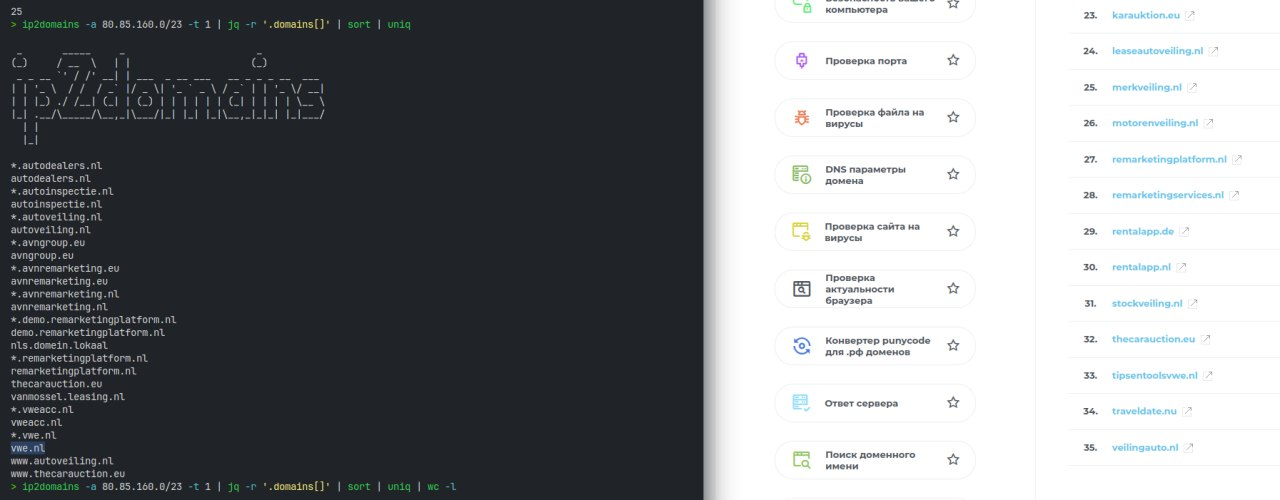1280x500 pixels.
Task: Click the port check plug icon
Action: point(801,60)
